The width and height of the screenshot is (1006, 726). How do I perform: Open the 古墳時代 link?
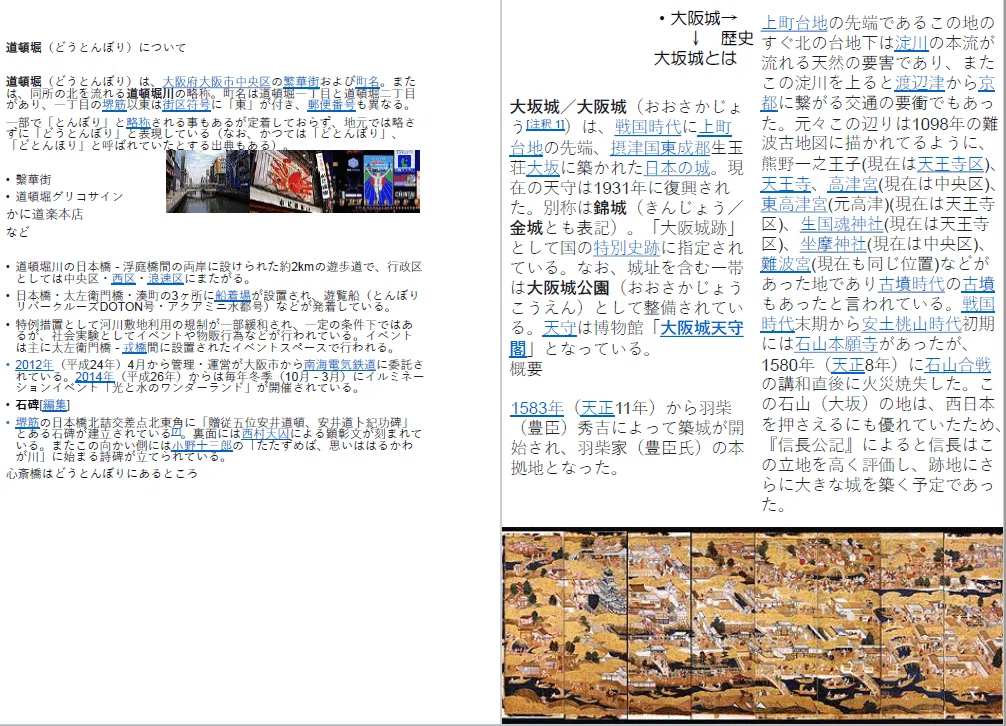(x=911, y=284)
